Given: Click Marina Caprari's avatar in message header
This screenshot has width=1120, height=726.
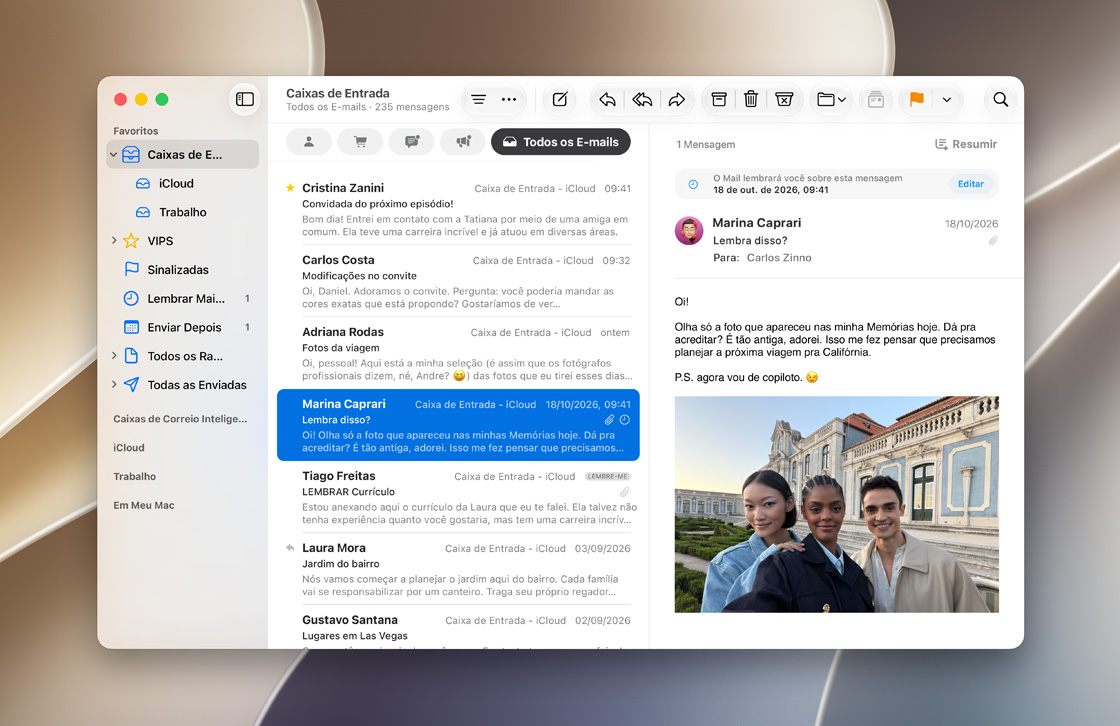Looking at the screenshot, I should click(x=689, y=231).
